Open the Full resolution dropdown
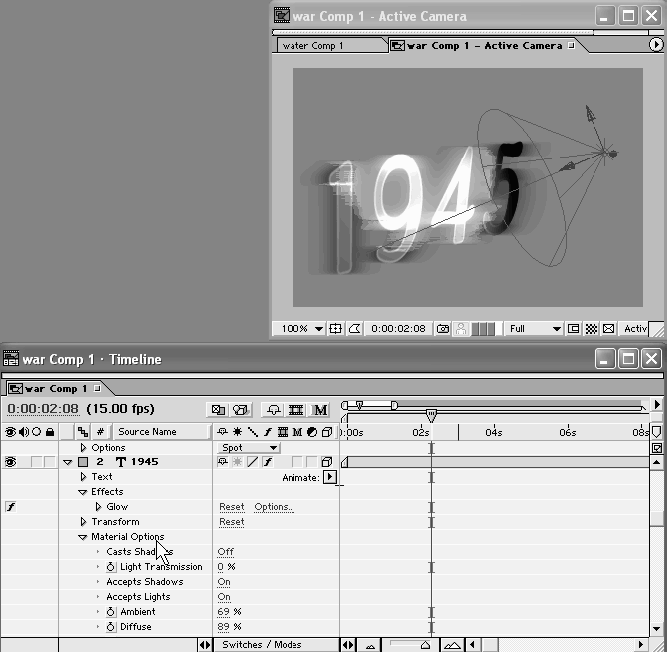Image resolution: width=667 pixels, height=652 pixels. (534, 328)
